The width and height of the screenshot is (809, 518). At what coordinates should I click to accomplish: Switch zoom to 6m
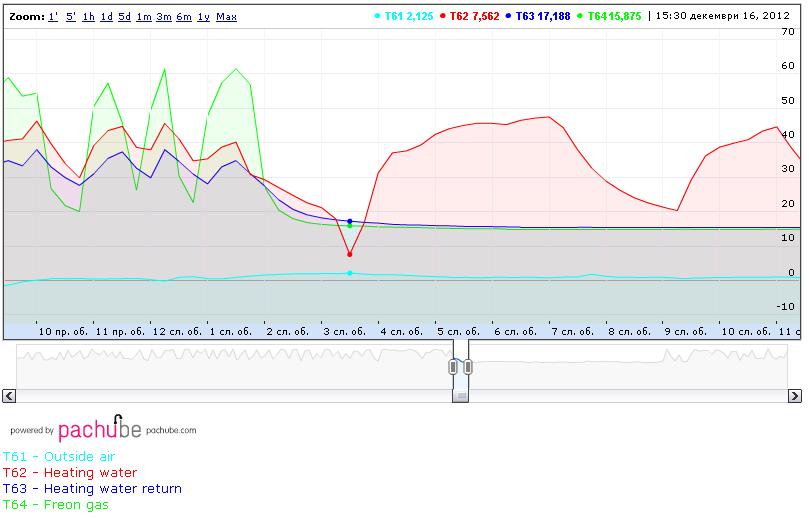pos(184,17)
